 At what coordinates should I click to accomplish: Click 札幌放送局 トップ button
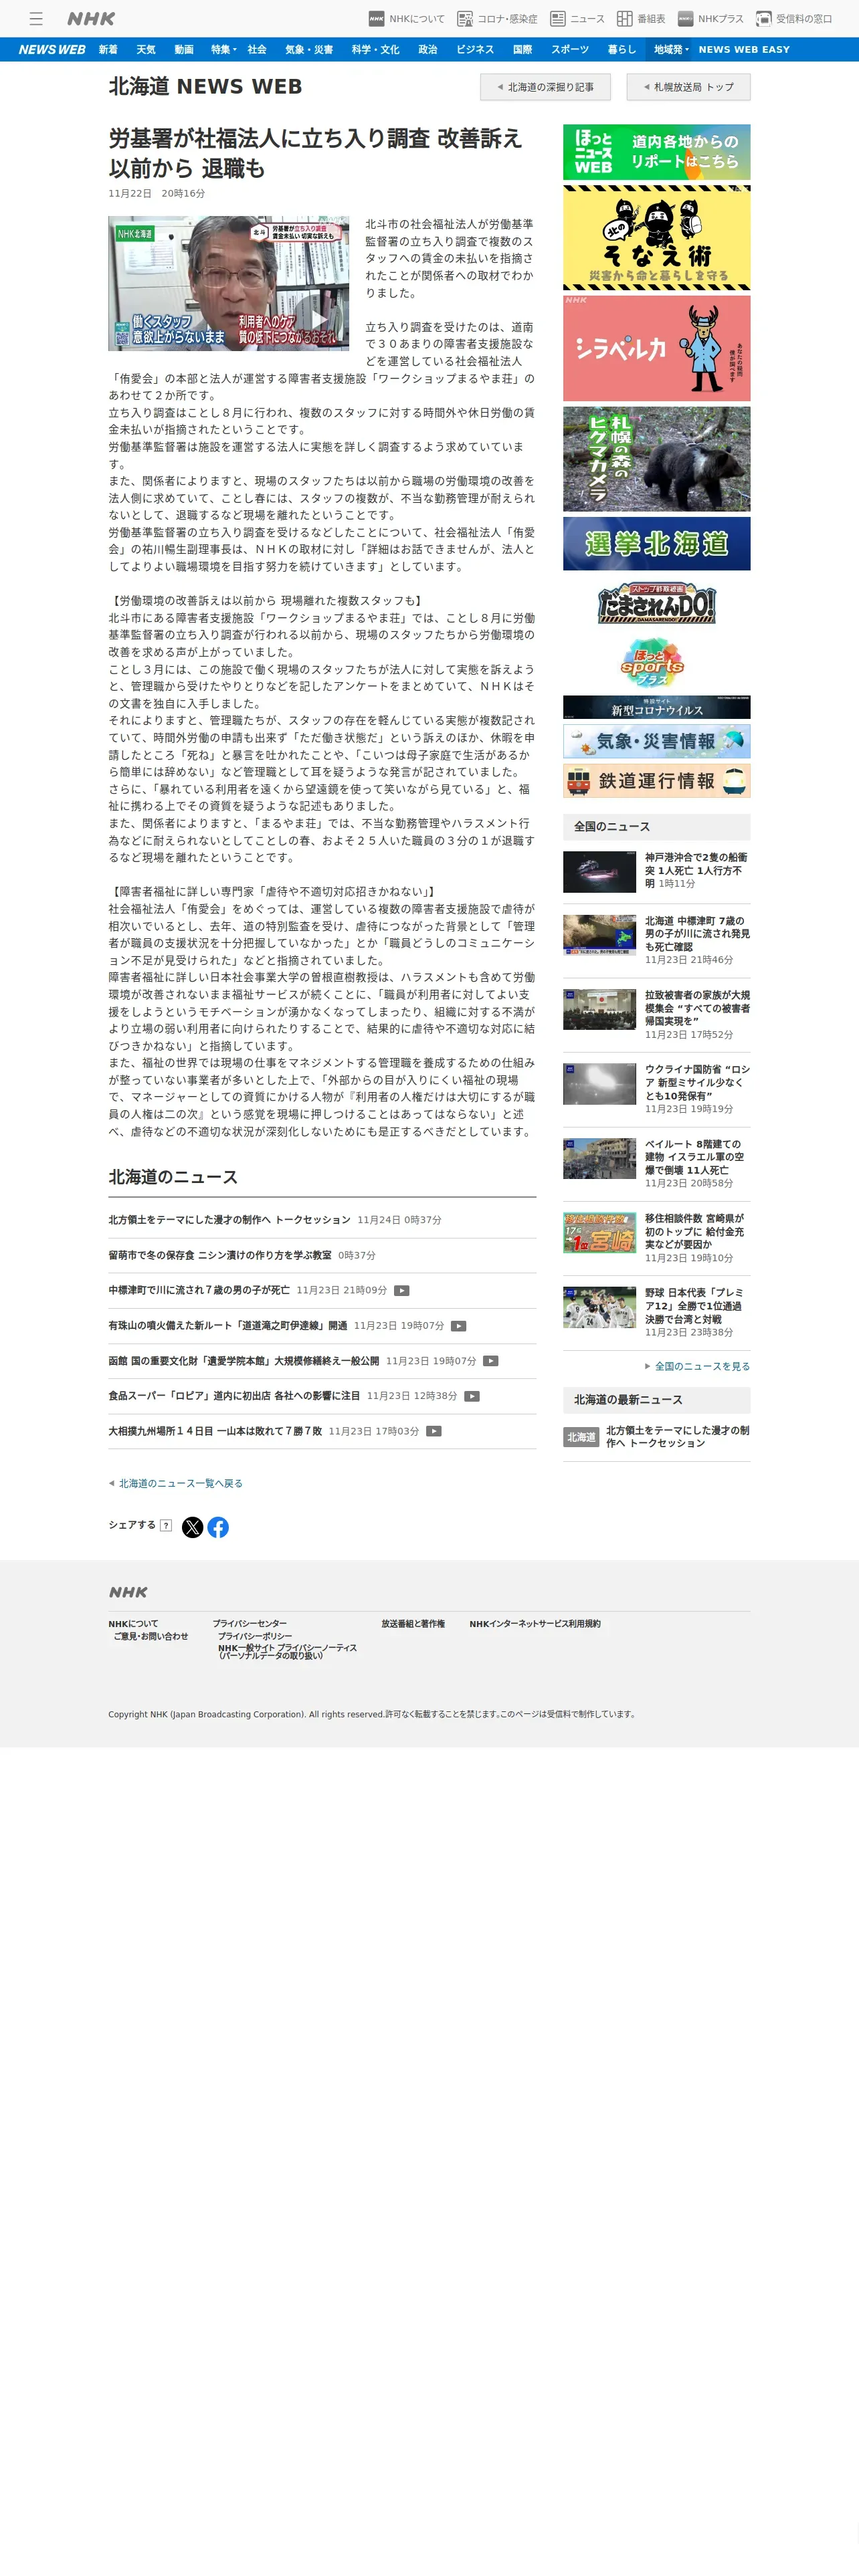(x=688, y=87)
